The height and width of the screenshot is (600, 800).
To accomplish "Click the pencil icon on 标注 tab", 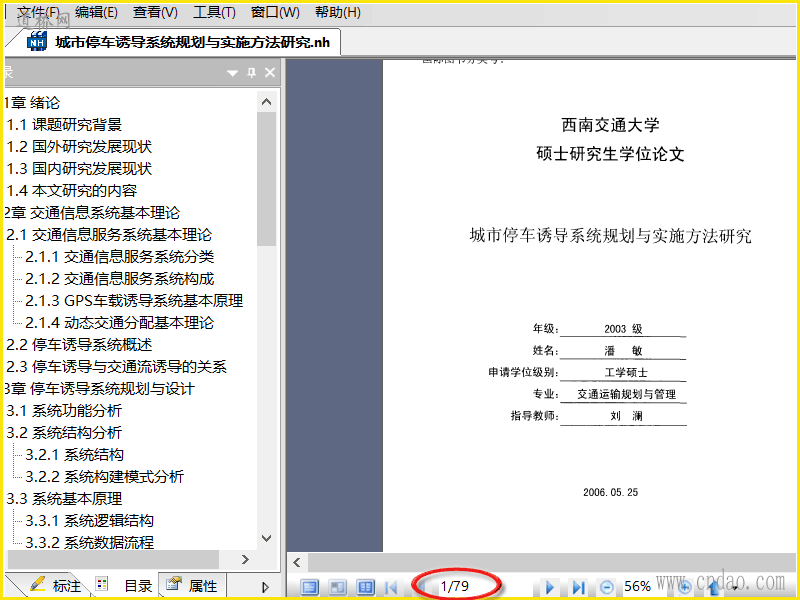I will point(37,584).
